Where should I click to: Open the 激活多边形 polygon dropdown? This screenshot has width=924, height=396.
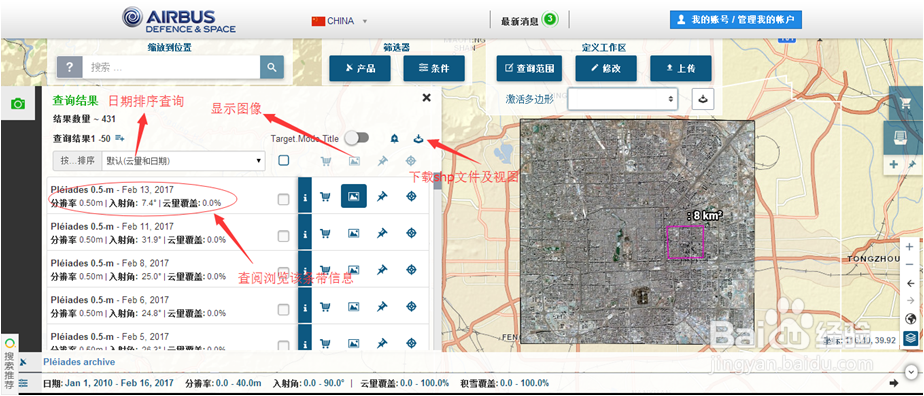[x=623, y=99]
